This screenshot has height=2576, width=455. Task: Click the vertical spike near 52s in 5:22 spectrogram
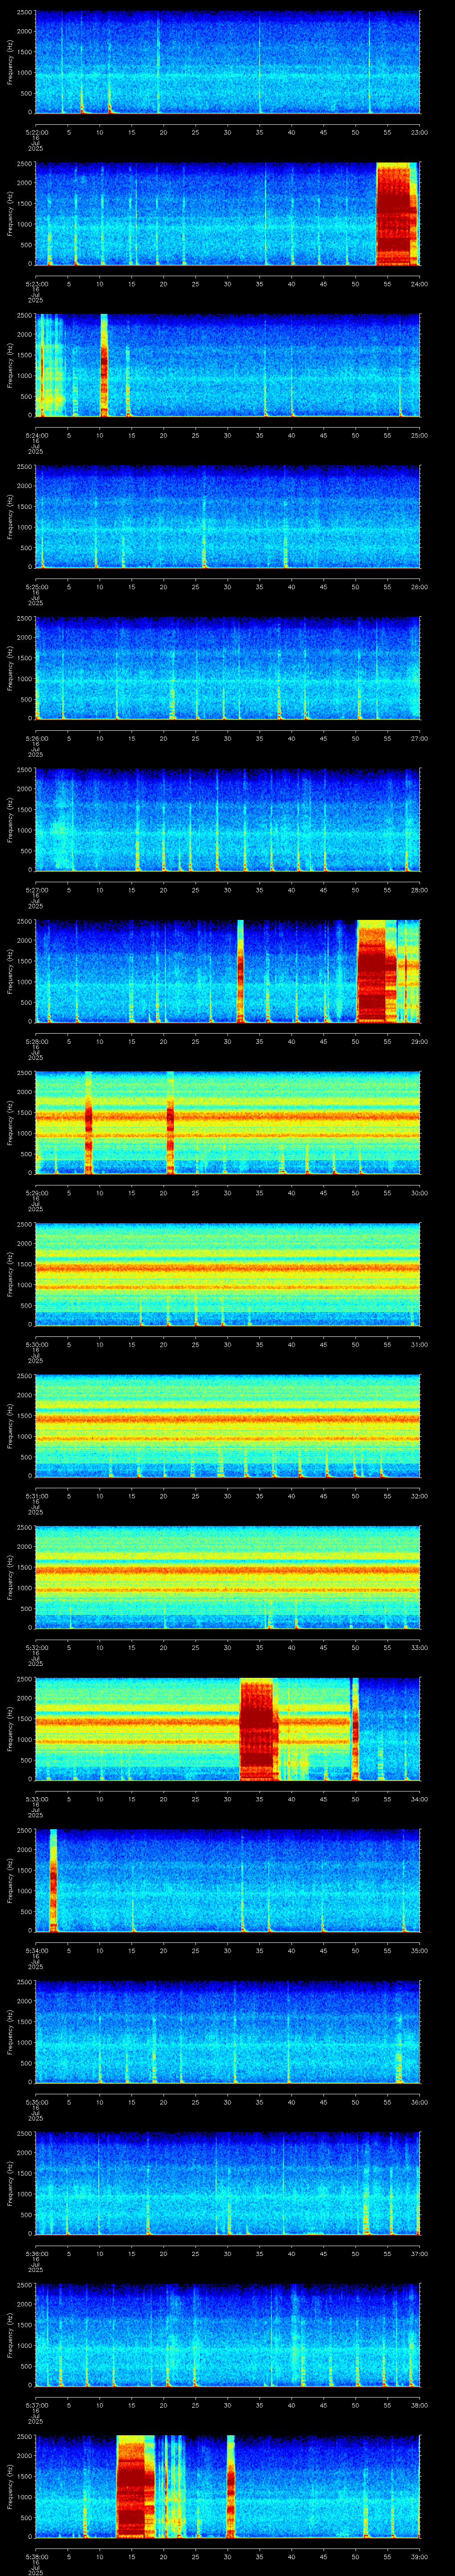(369, 63)
